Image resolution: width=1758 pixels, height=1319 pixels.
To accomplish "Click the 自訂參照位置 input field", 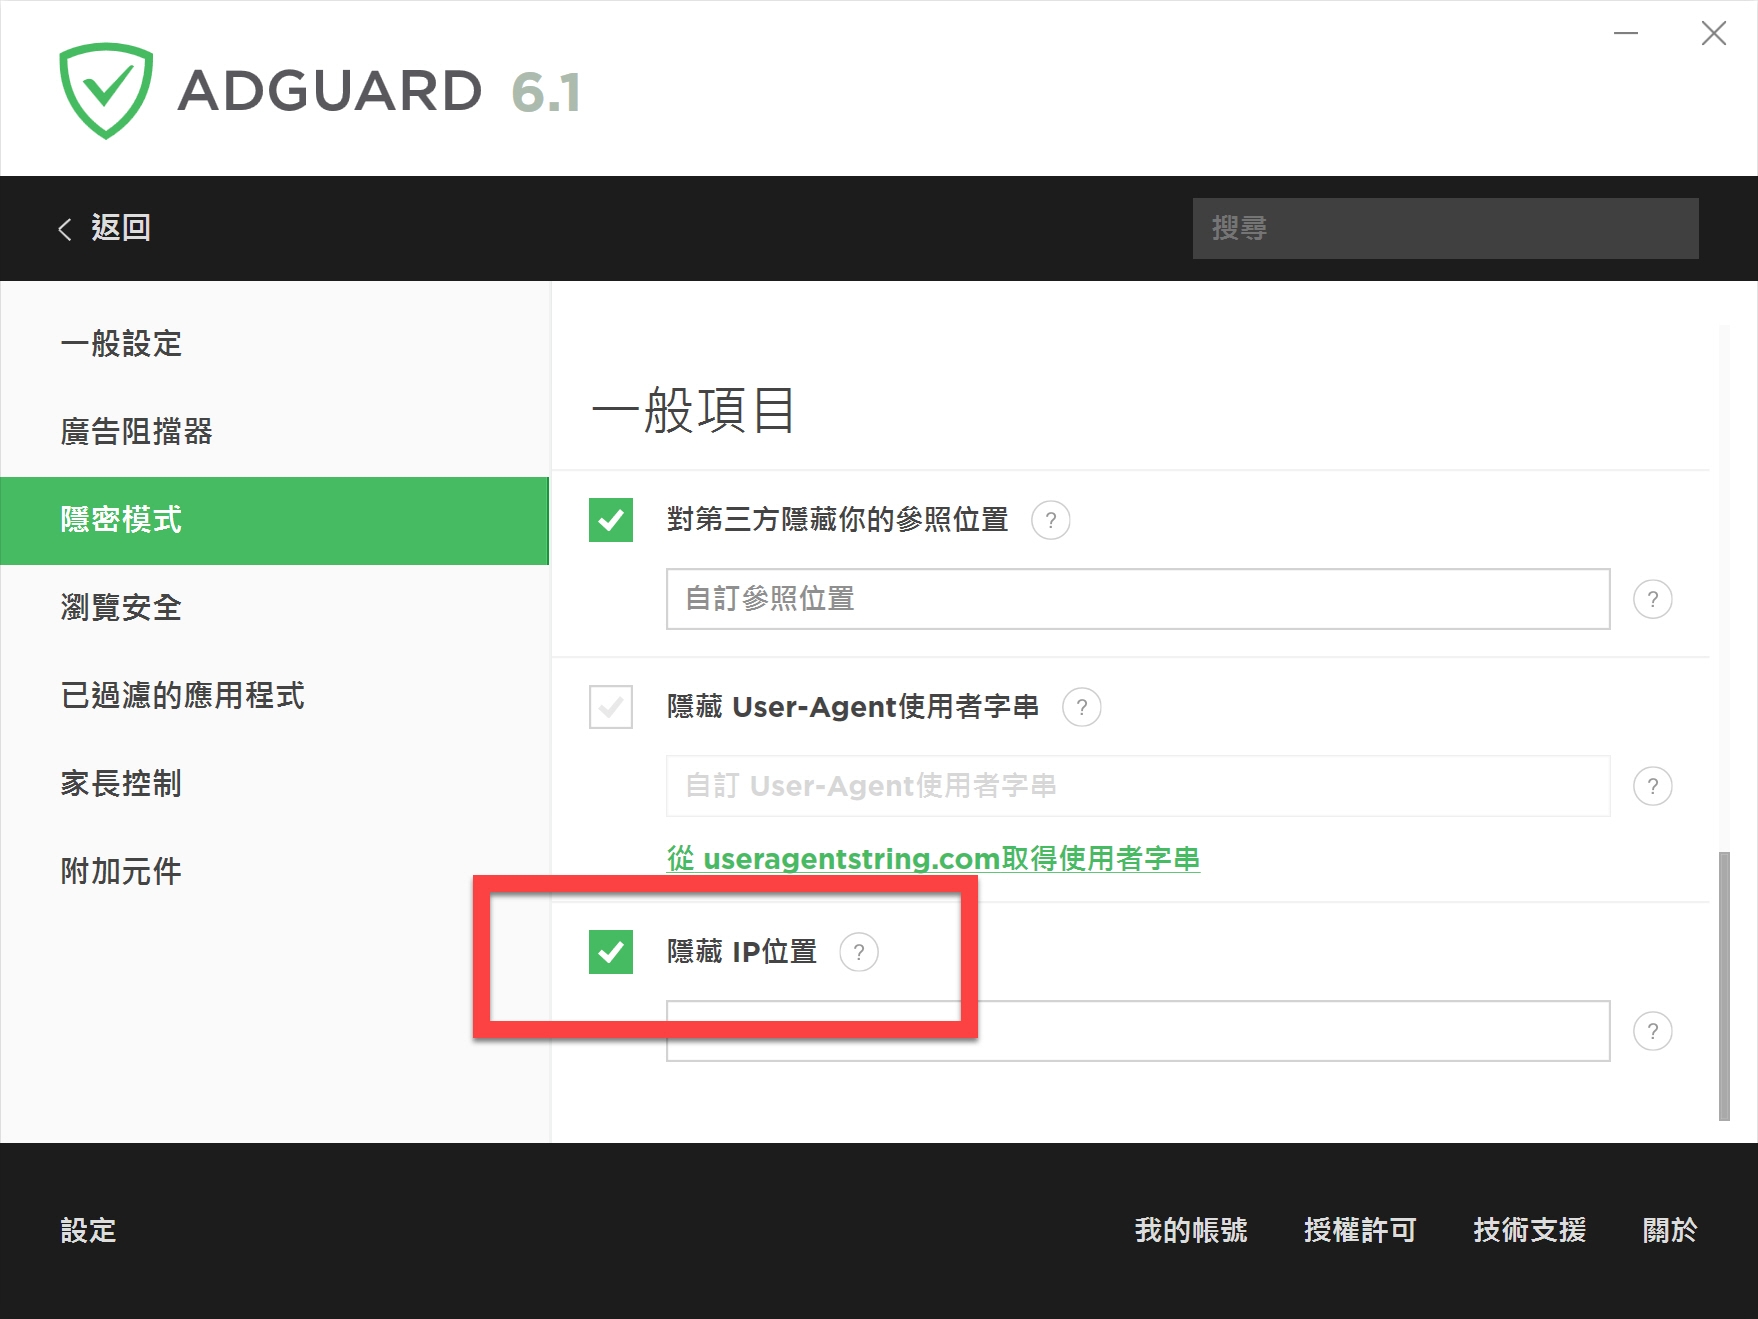I will coord(1138,599).
